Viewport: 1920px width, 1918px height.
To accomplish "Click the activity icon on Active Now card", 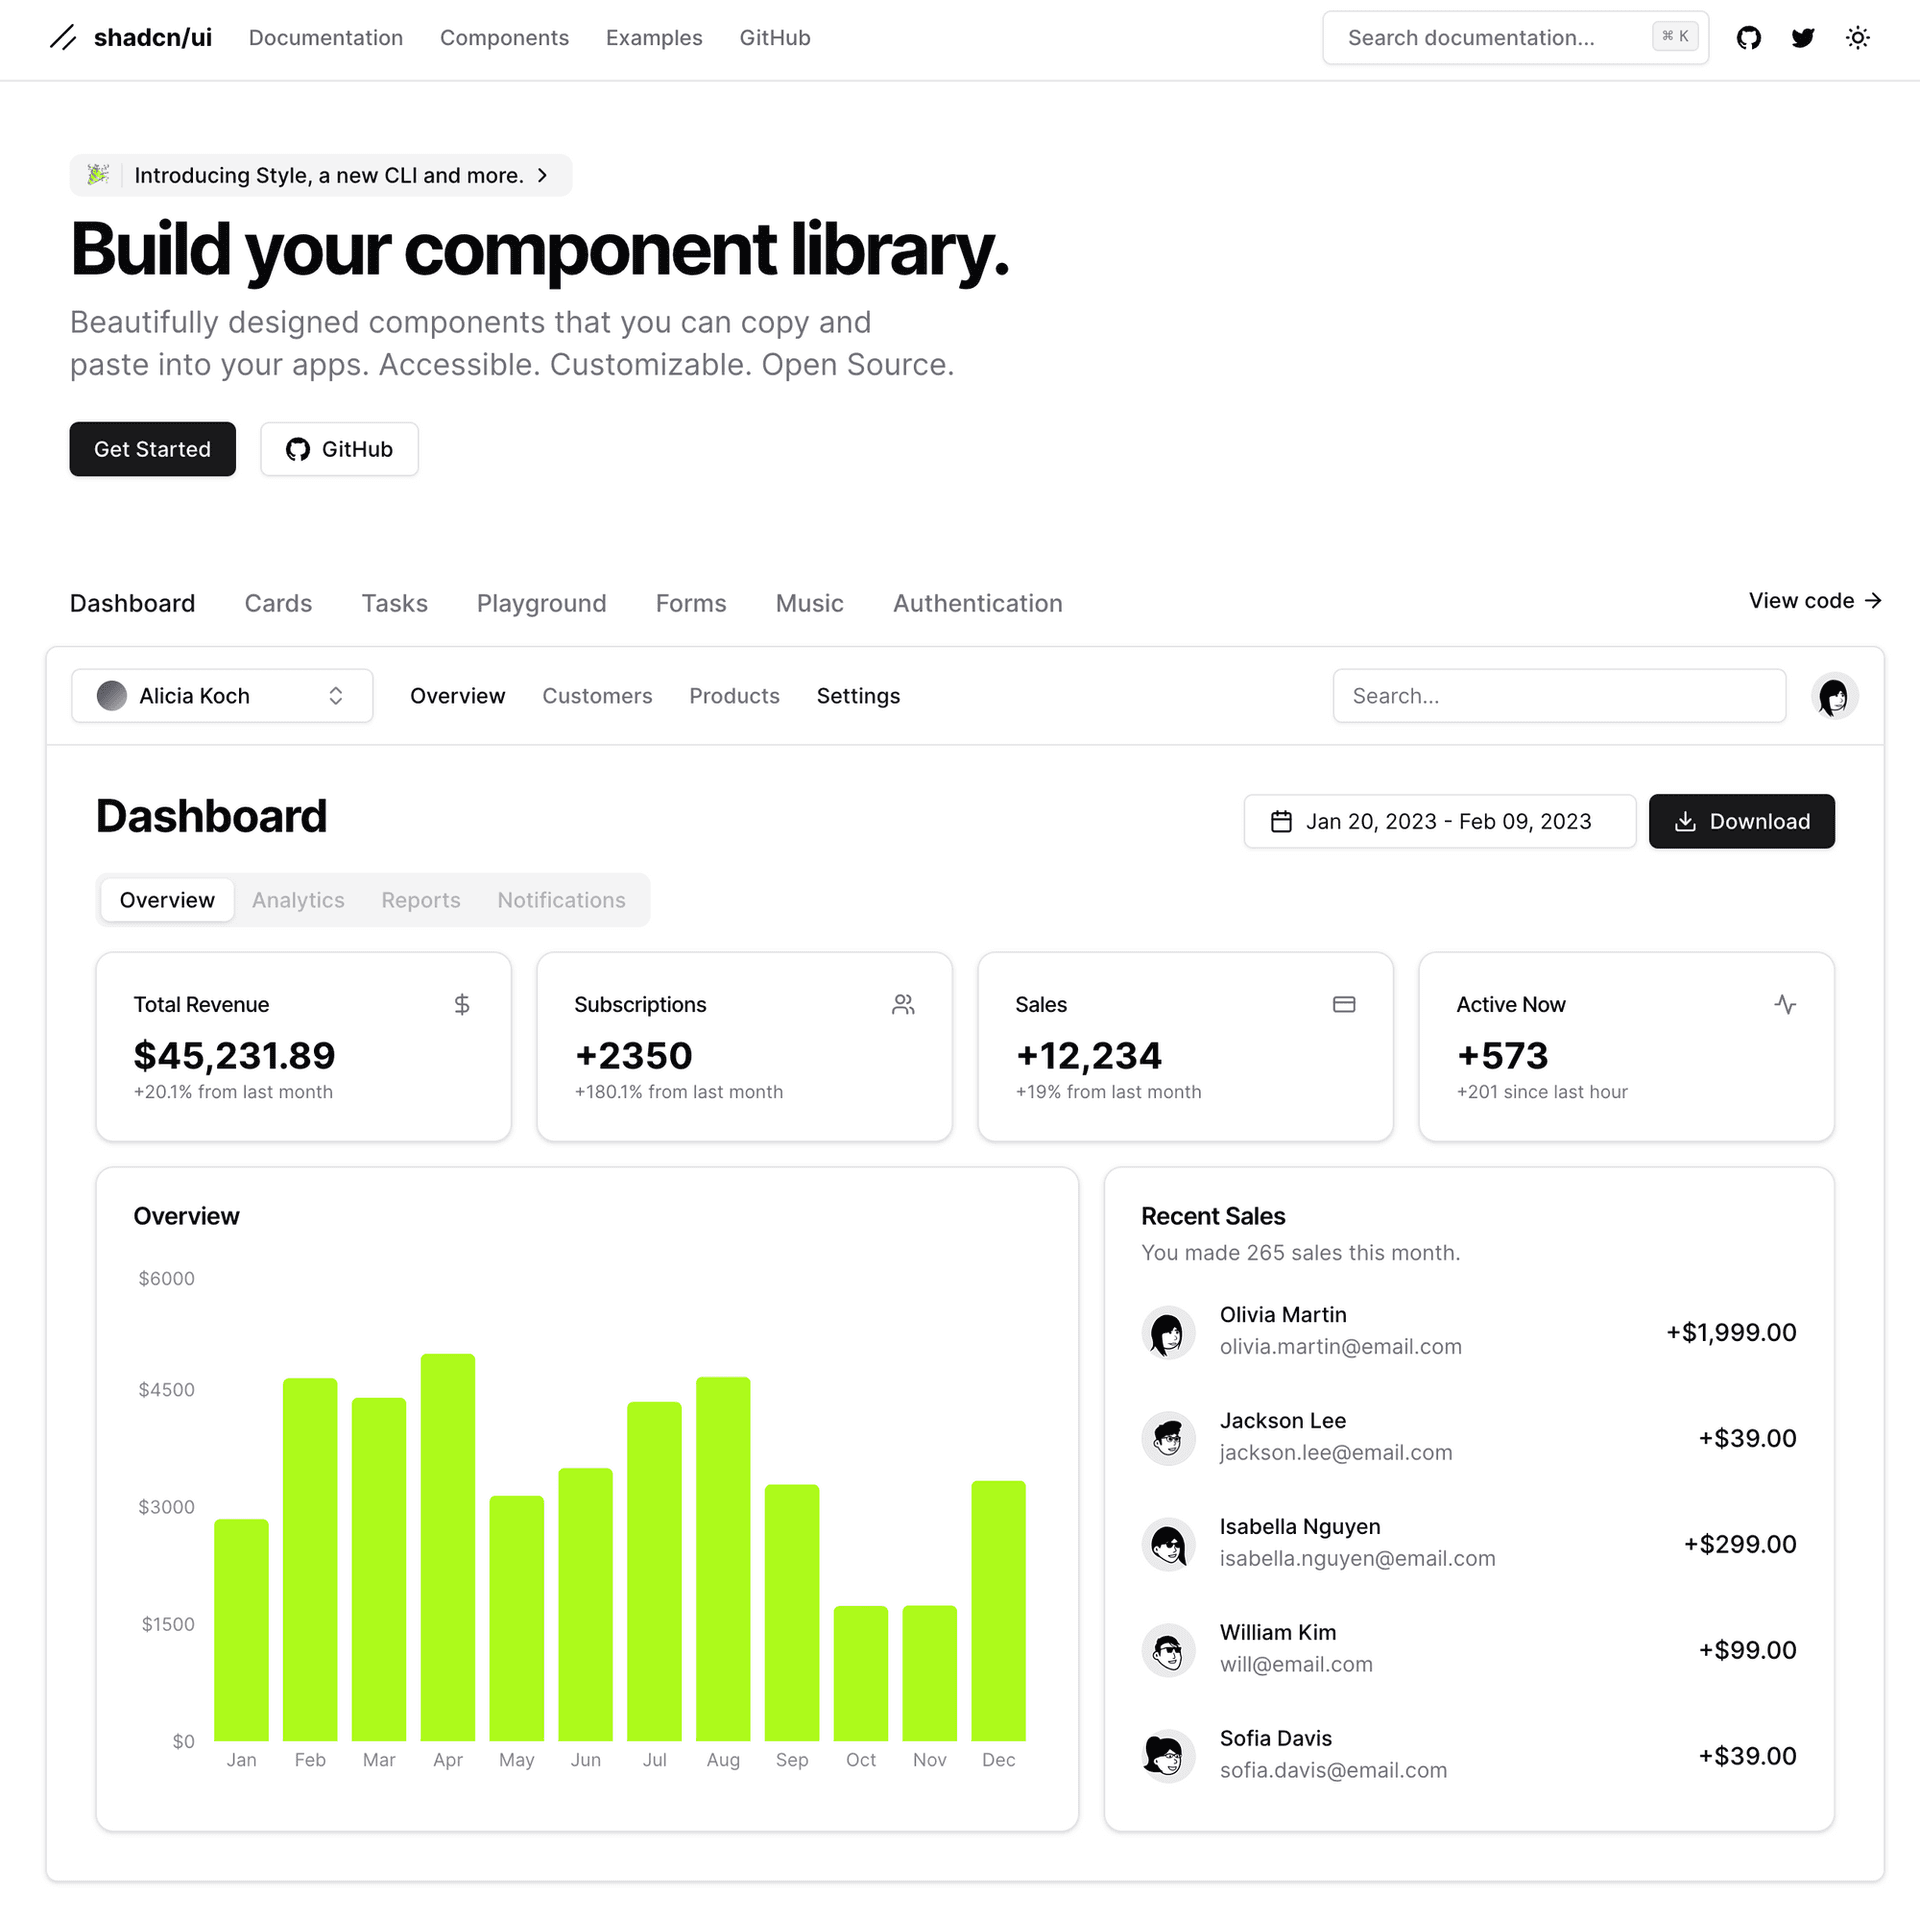I will 1785,1004.
